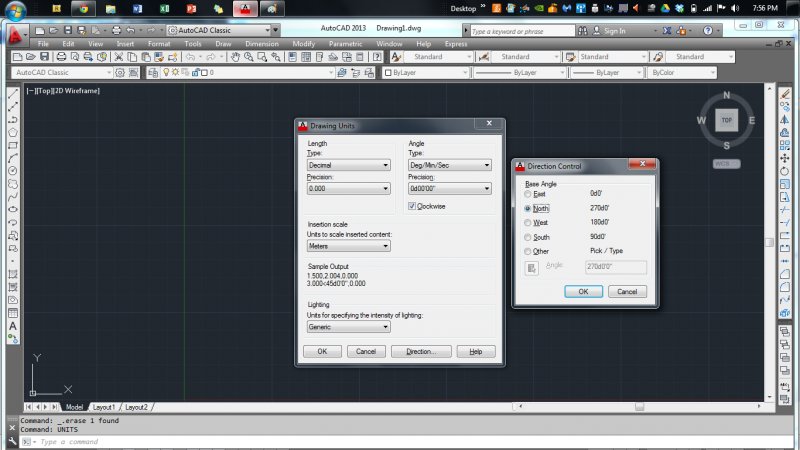The image size is (800, 450).
Task: Open the File menu
Action: coord(43,44)
